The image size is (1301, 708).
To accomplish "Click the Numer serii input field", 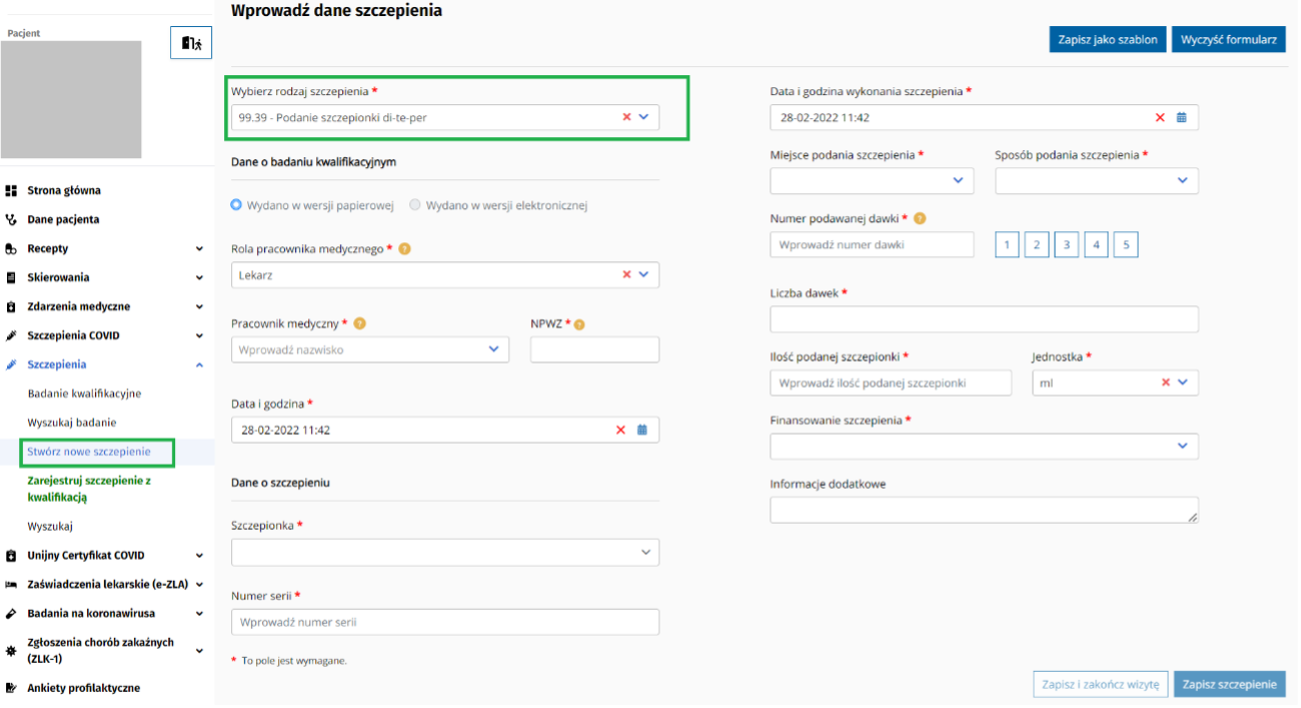I will (445, 621).
